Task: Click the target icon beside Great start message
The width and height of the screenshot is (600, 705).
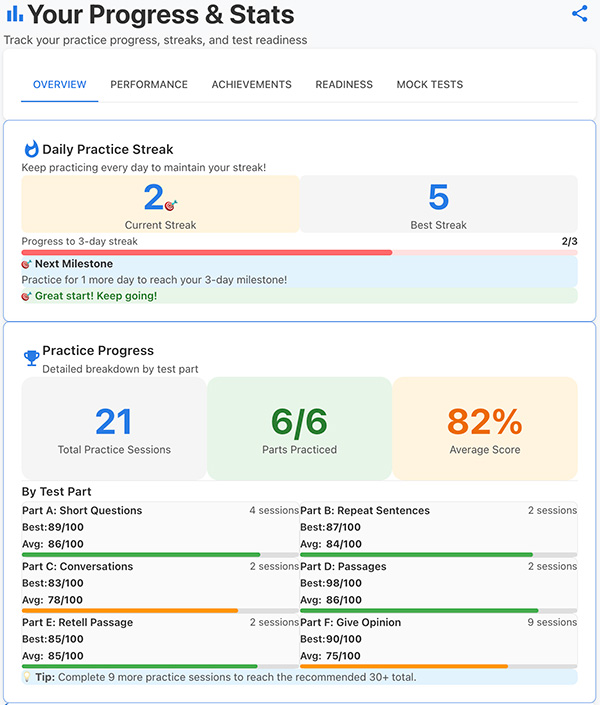Action: coord(27,296)
